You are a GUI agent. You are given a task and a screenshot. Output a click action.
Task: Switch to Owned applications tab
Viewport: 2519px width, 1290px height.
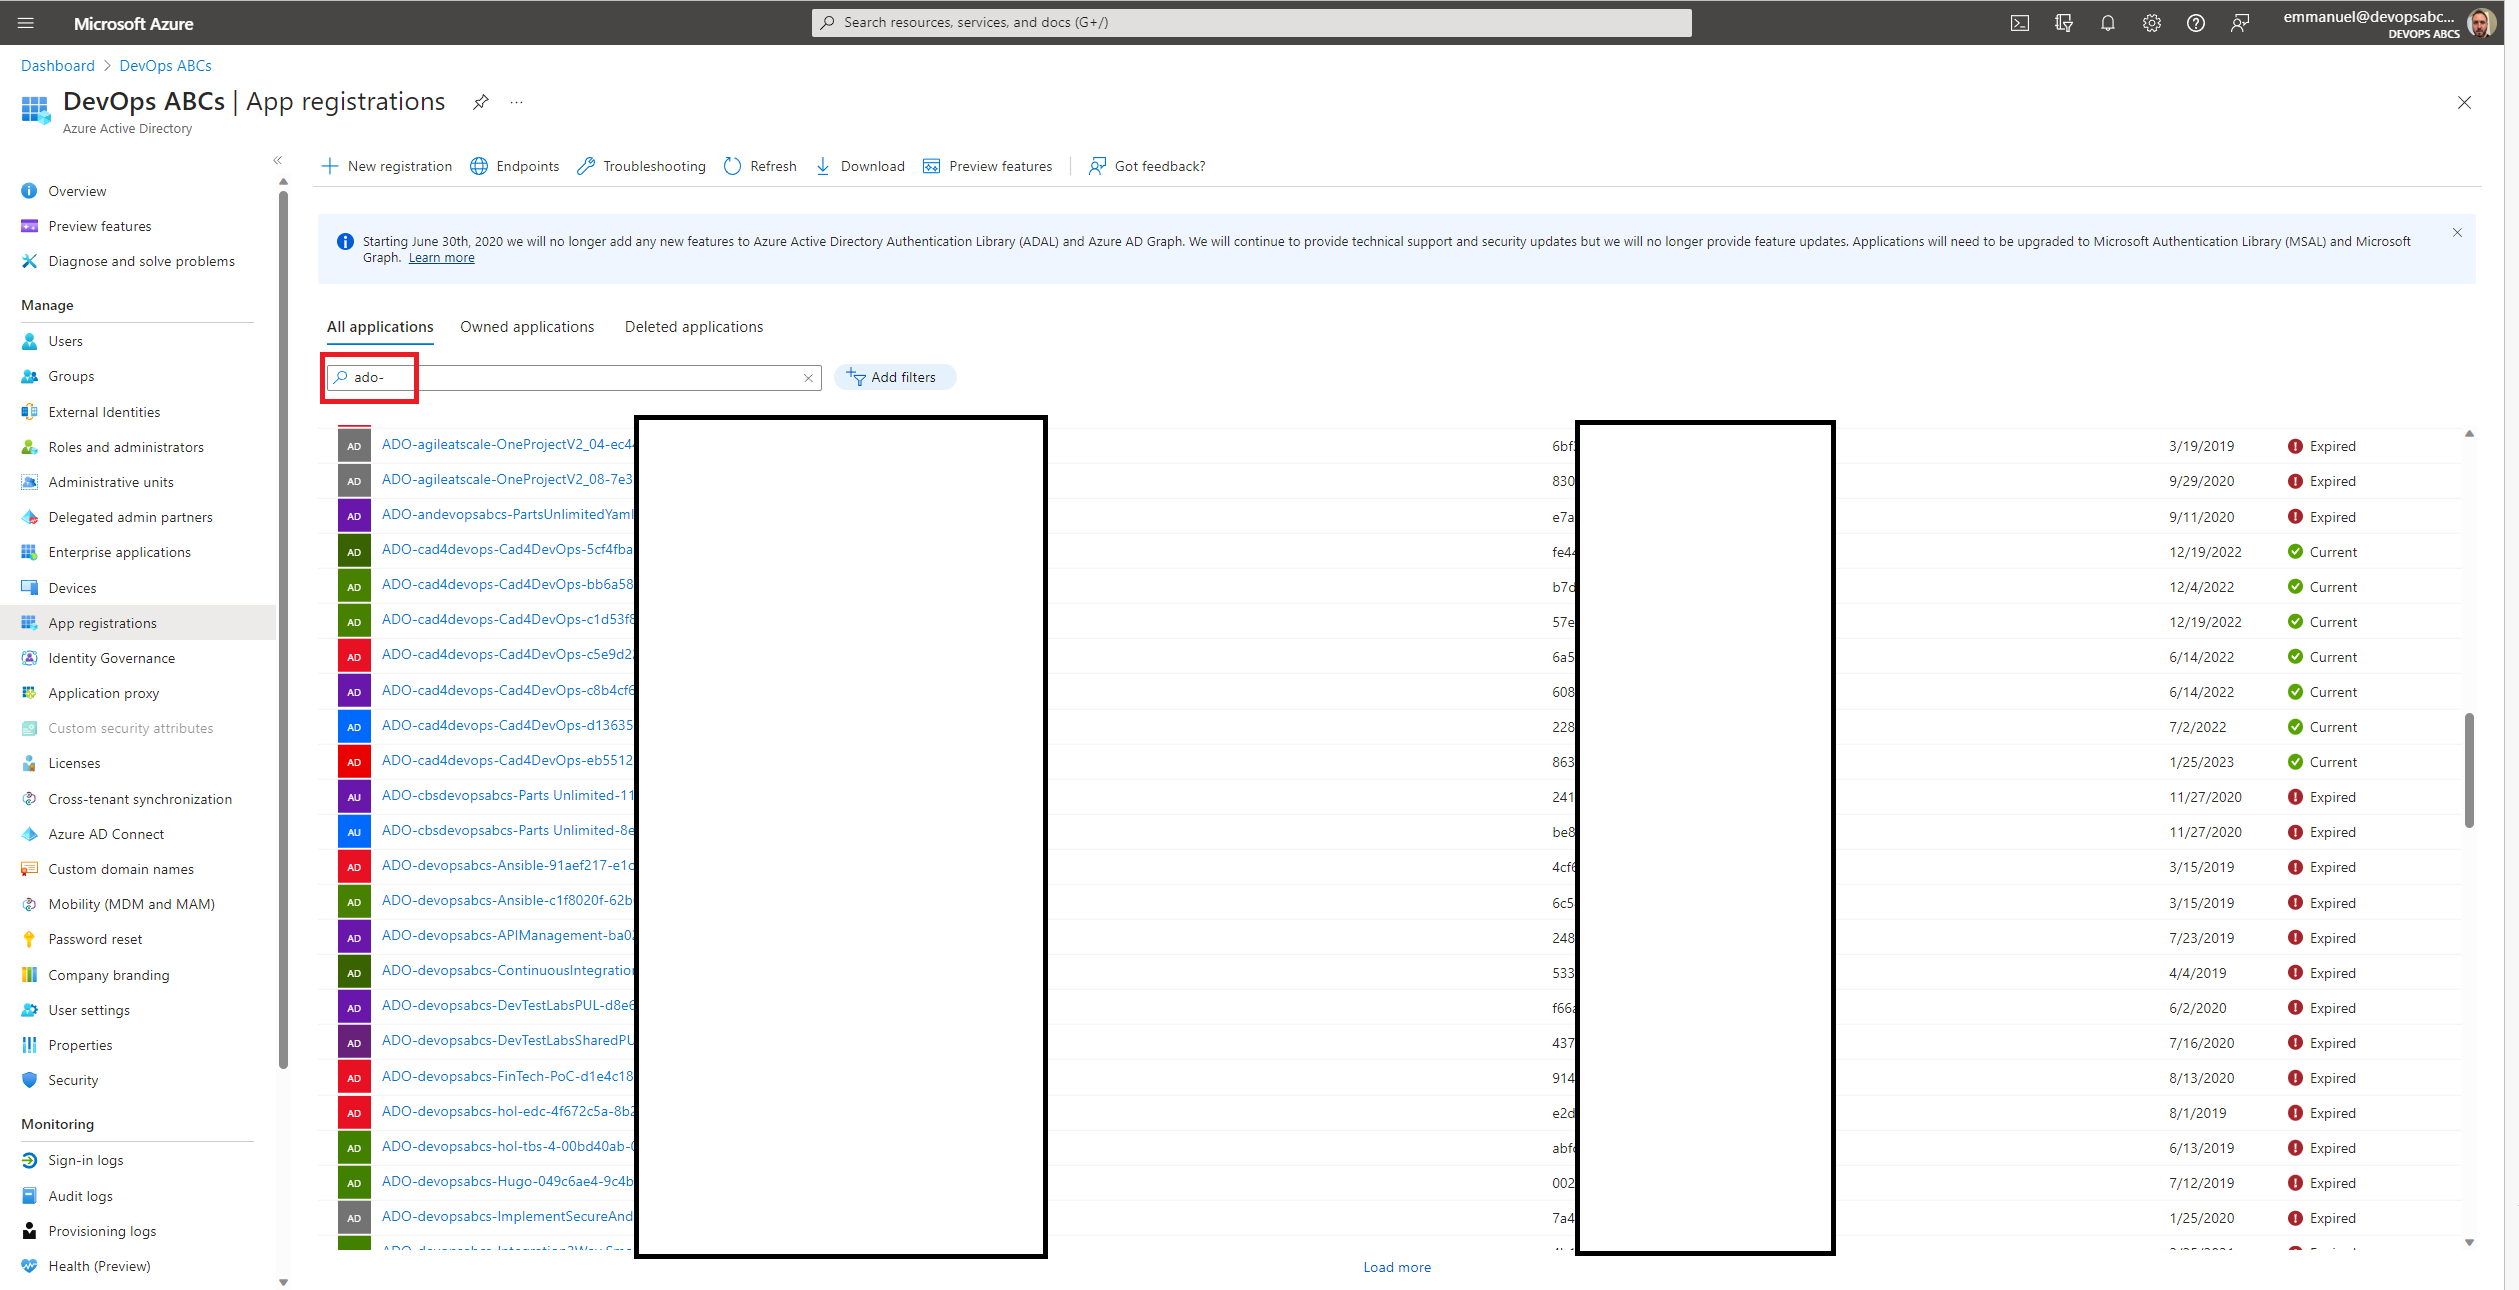click(x=527, y=327)
